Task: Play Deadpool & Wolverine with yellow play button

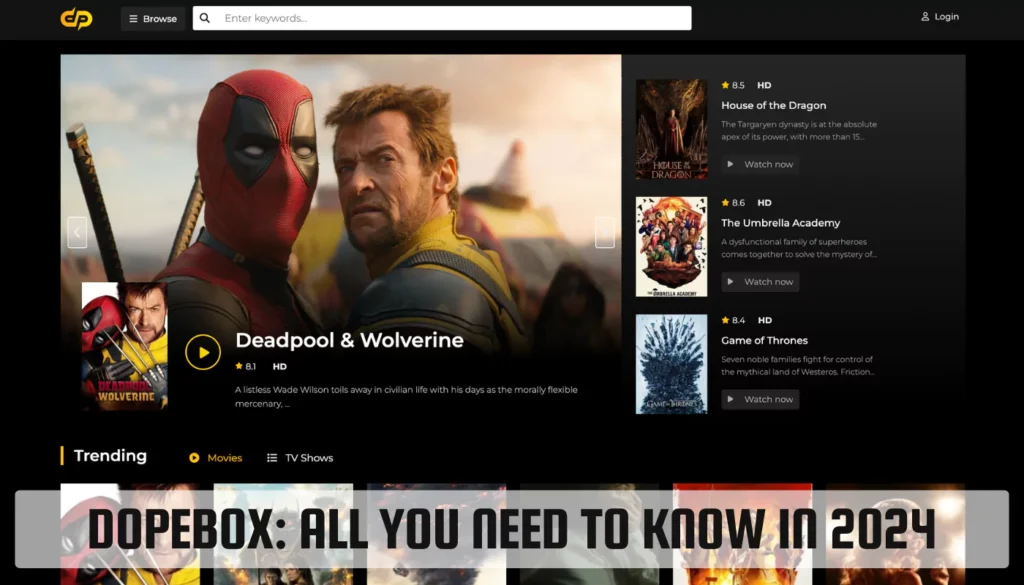Action: click(x=203, y=352)
